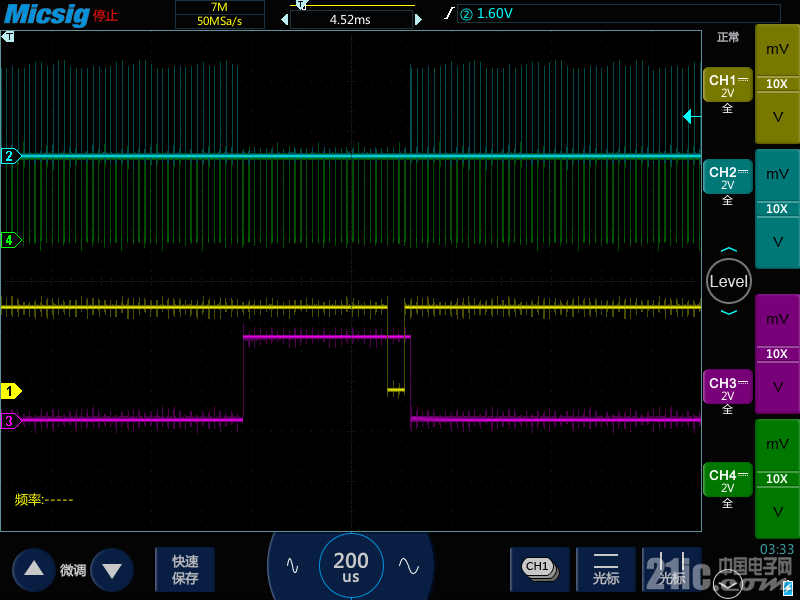Toggle the CH3 channel button
This screenshot has height=600, width=800.
click(x=728, y=387)
